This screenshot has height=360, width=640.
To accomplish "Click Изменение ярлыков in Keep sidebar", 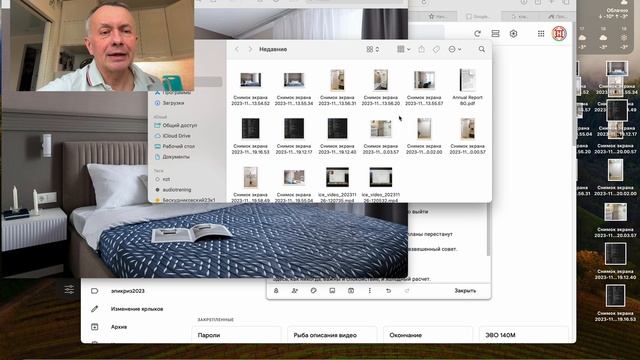I will pyautogui.click(x=137, y=309).
